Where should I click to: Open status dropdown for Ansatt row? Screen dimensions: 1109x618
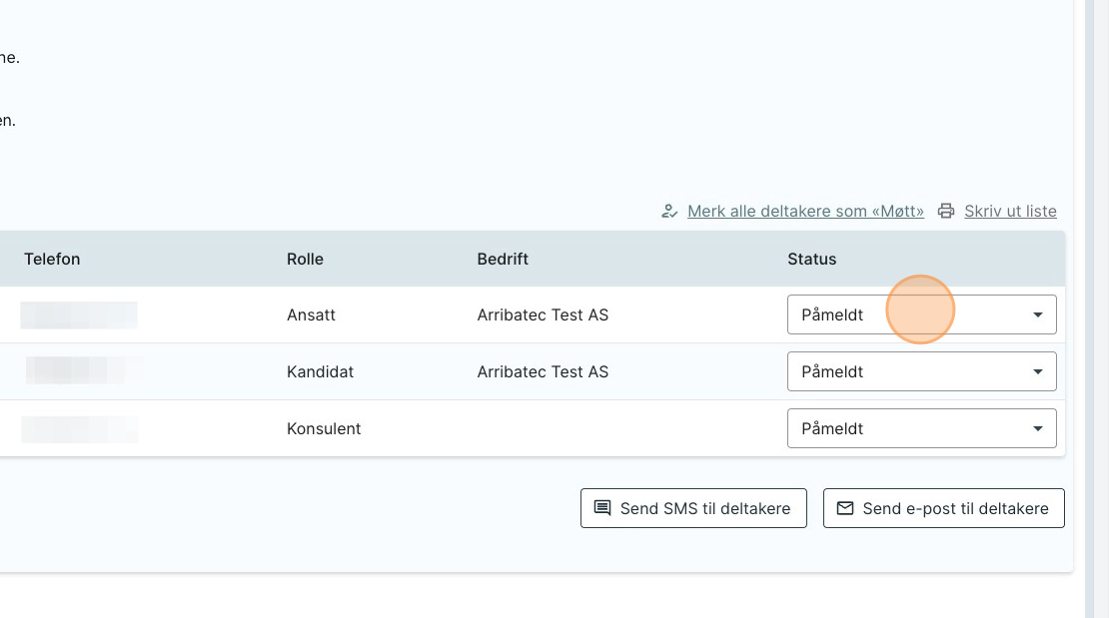pos(921,315)
